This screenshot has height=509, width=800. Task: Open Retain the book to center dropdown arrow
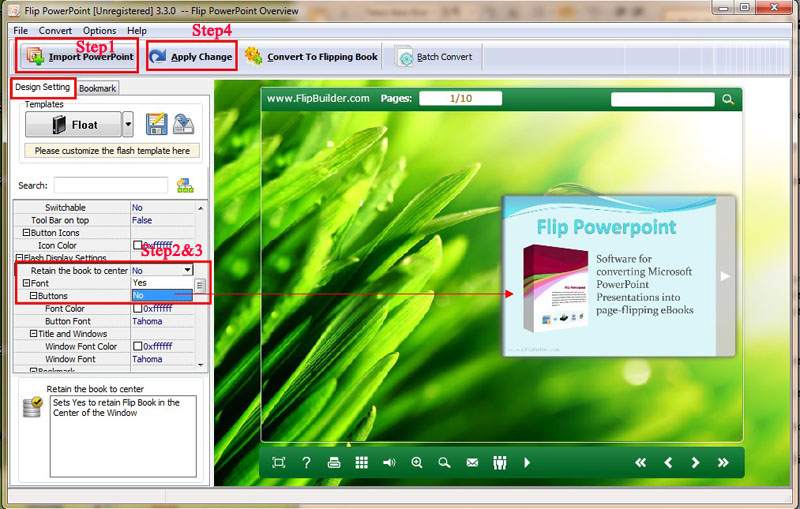188,270
